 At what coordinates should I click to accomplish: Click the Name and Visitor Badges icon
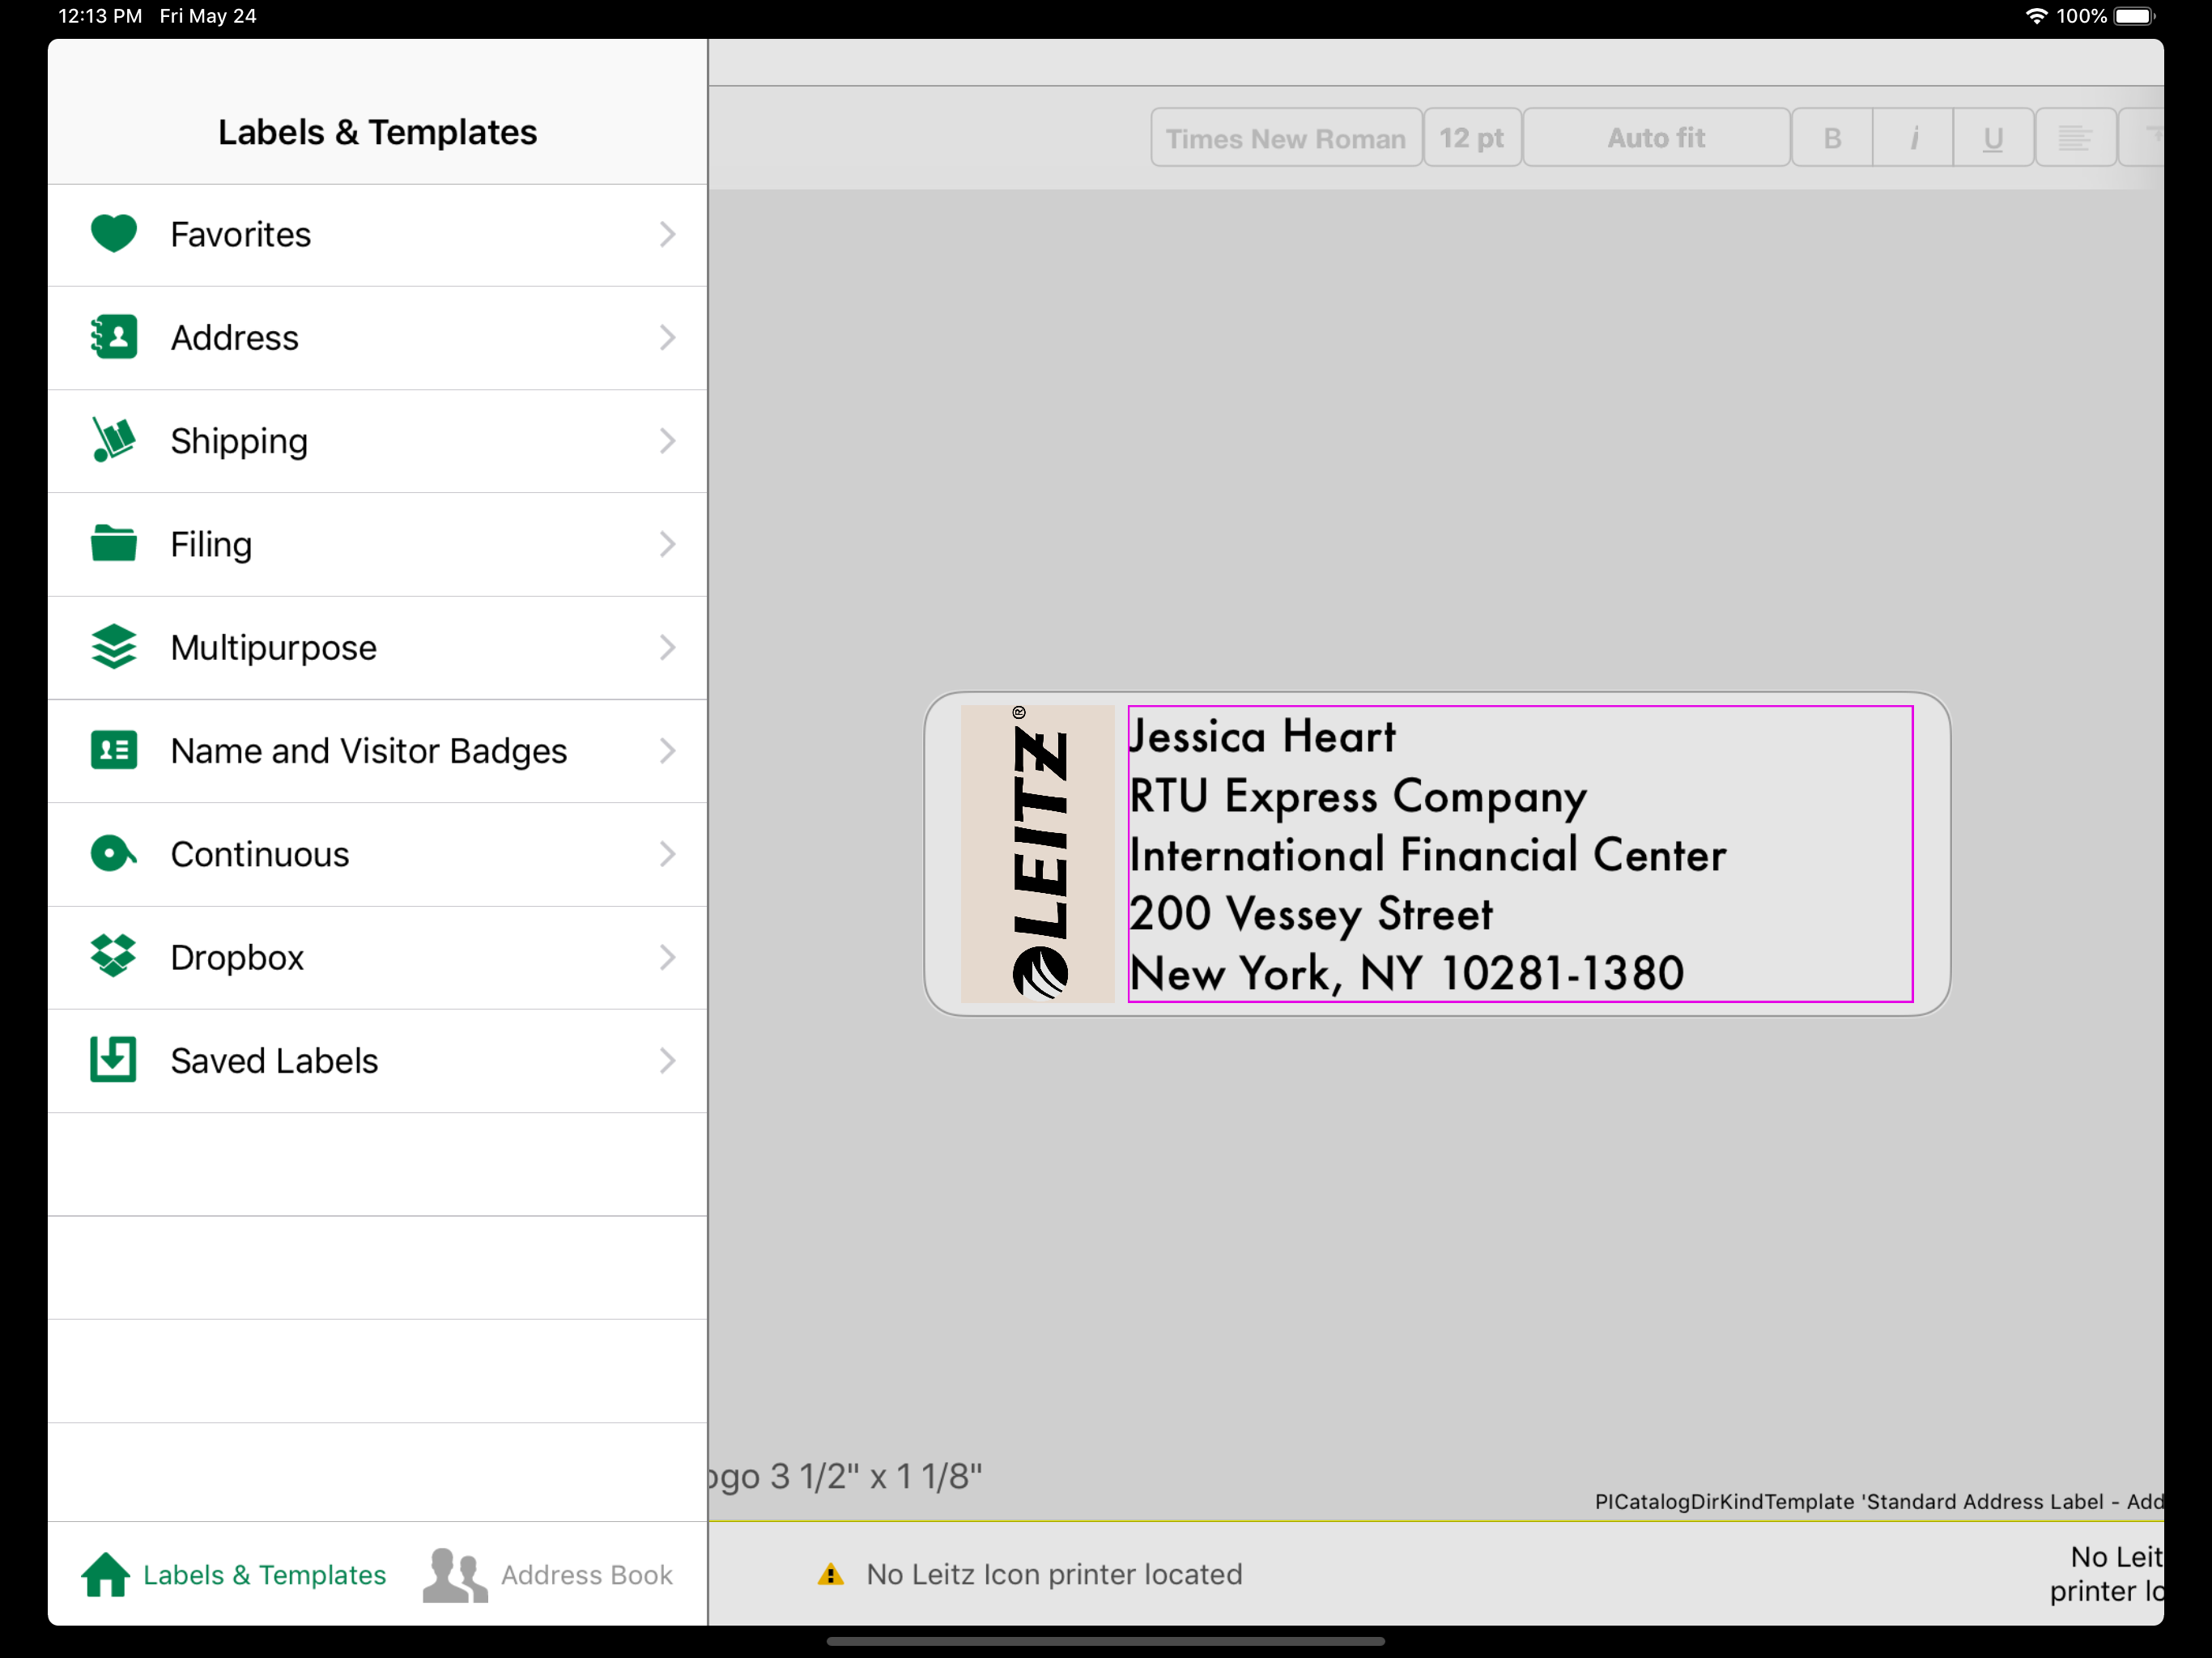click(113, 750)
